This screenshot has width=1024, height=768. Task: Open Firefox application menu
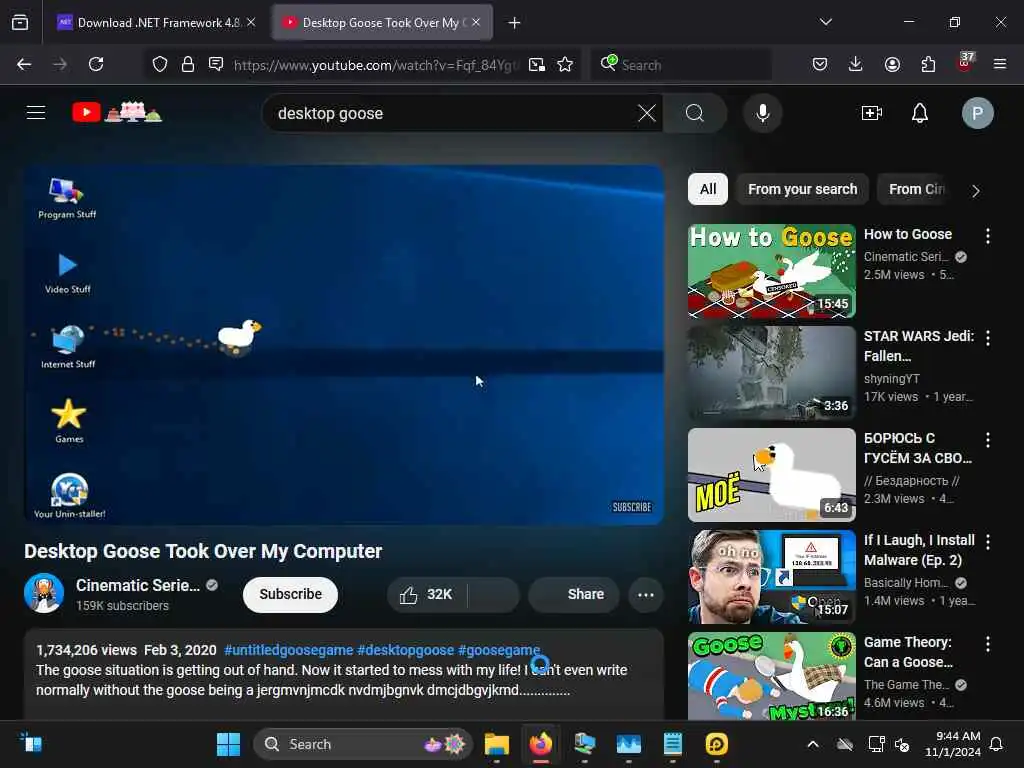click(x=999, y=64)
